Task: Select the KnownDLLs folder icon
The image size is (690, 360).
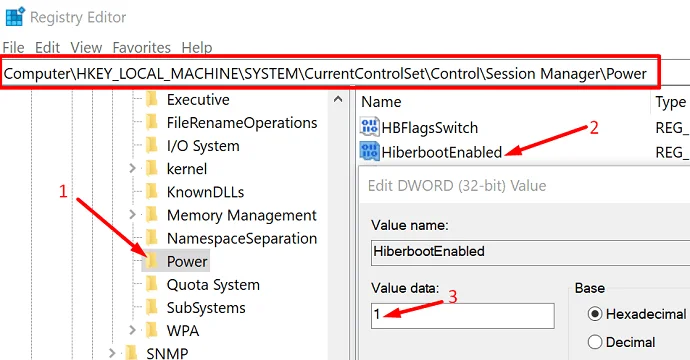Action: tap(152, 192)
